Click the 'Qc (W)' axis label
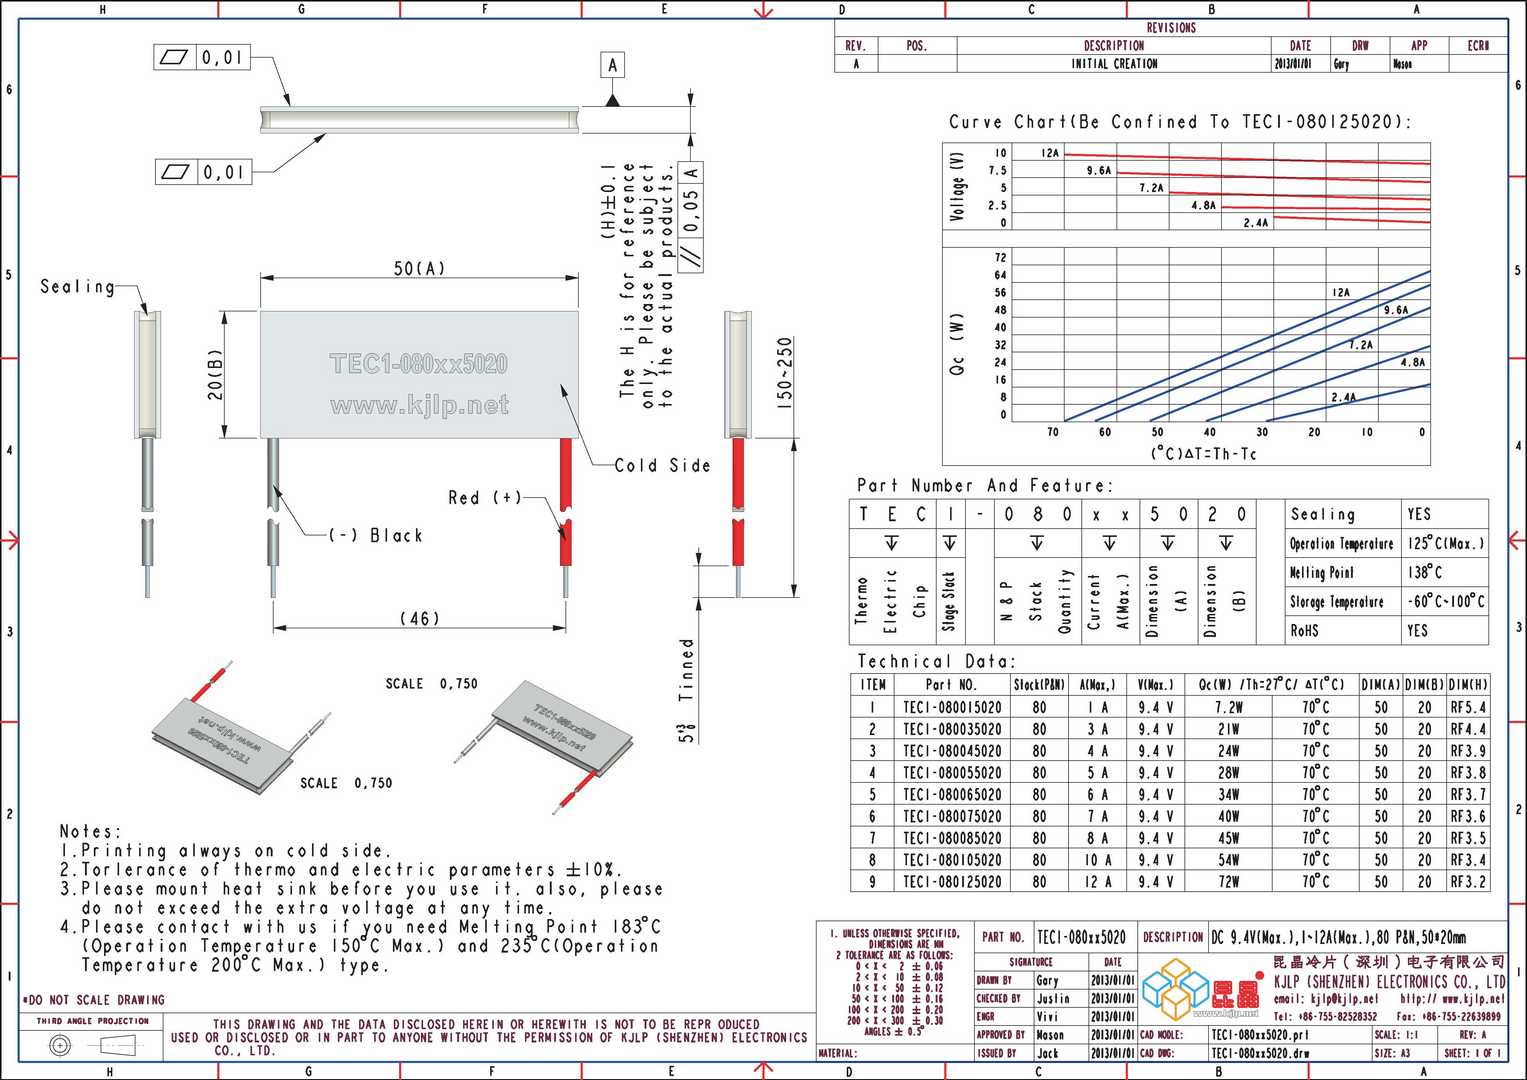The height and width of the screenshot is (1080, 1527). point(957,345)
